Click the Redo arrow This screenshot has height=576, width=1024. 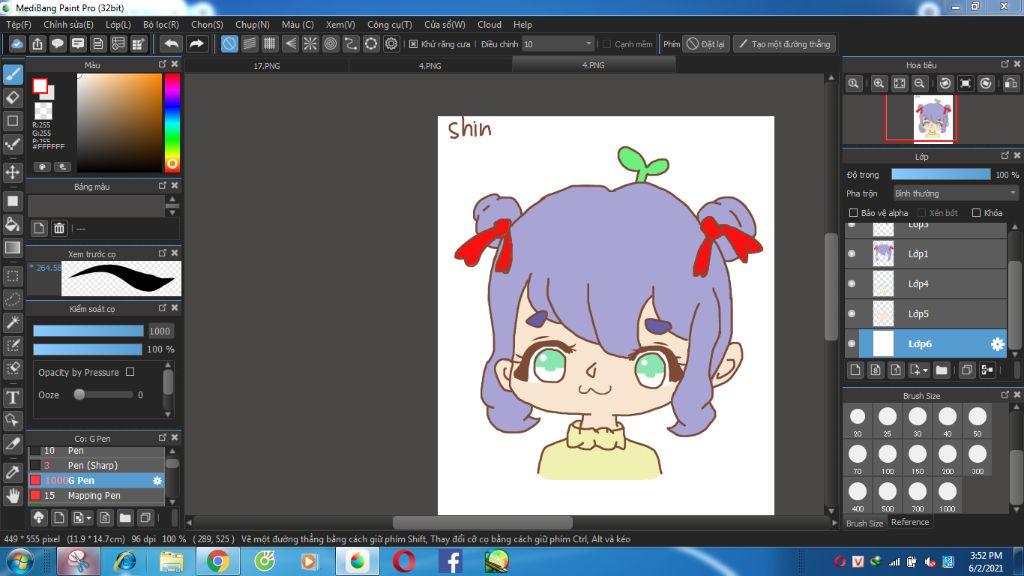click(196, 44)
